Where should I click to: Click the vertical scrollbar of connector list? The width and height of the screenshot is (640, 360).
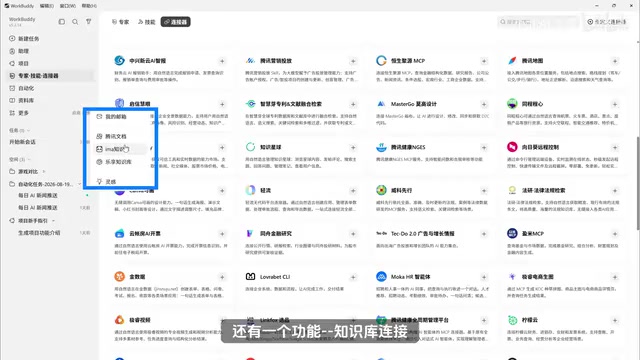coord(638,183)
